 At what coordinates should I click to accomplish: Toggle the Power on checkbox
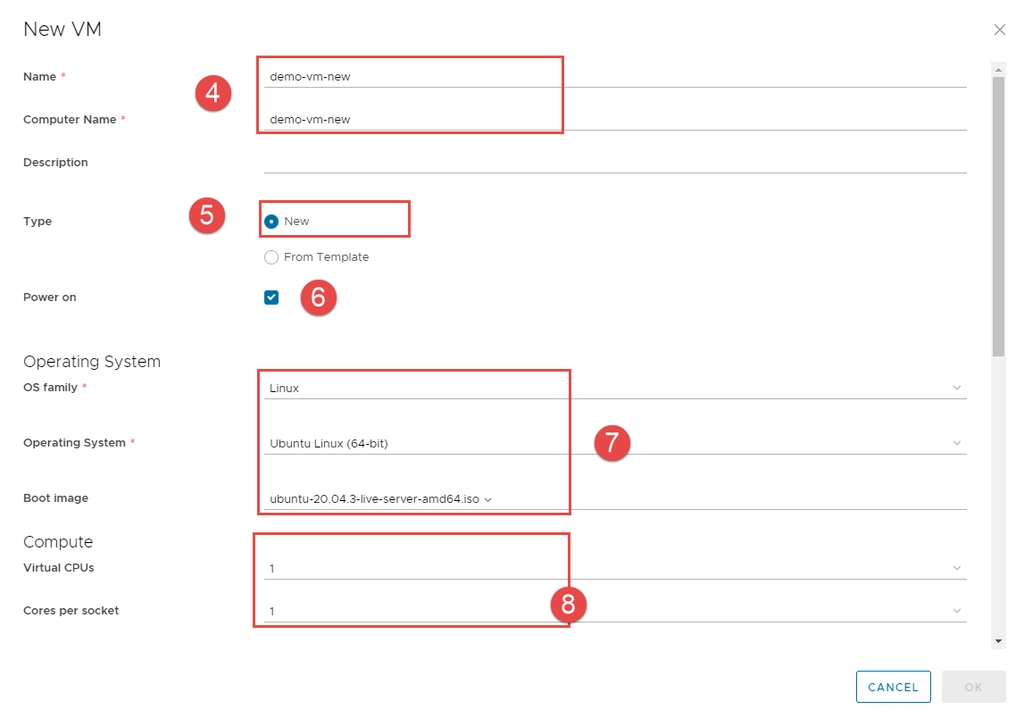(271, 297)
